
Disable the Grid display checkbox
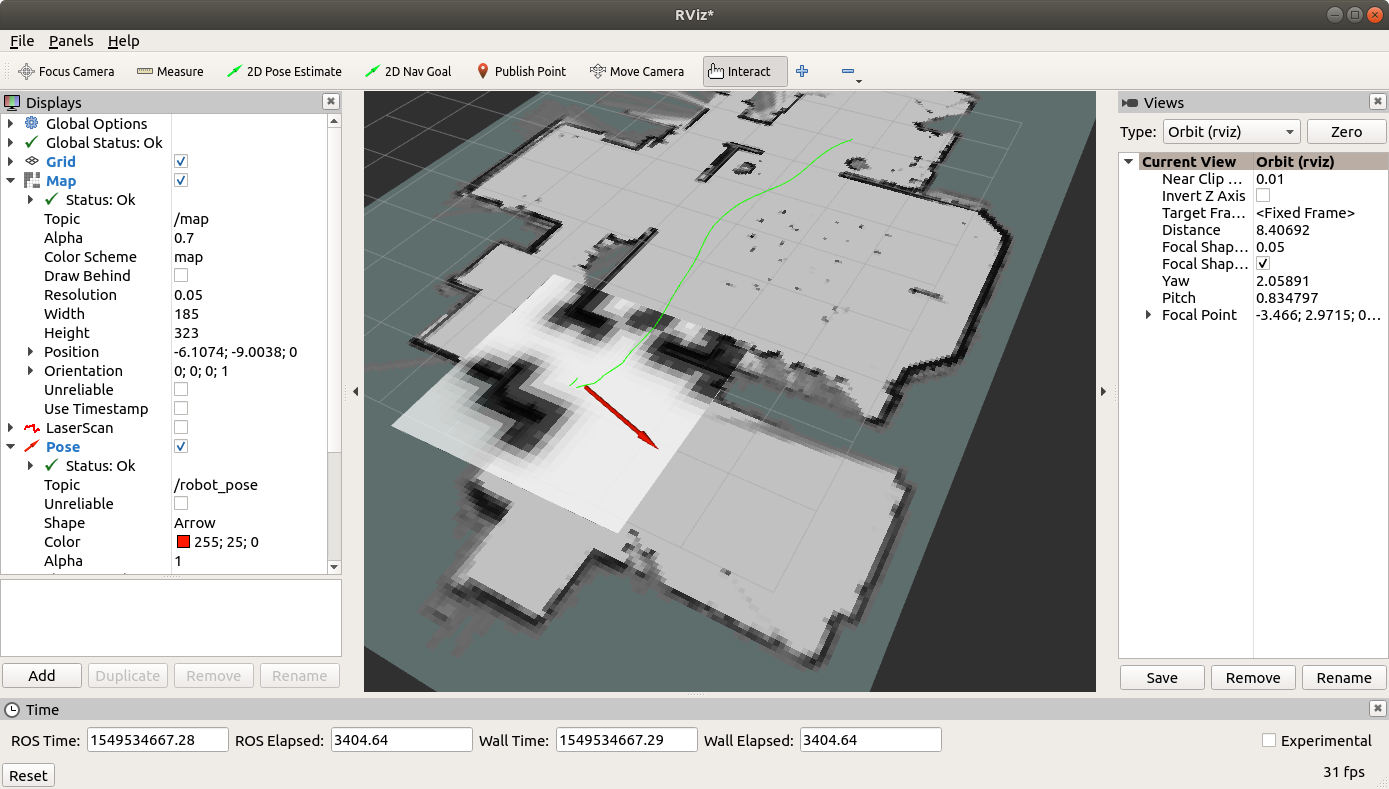point(181,161)
